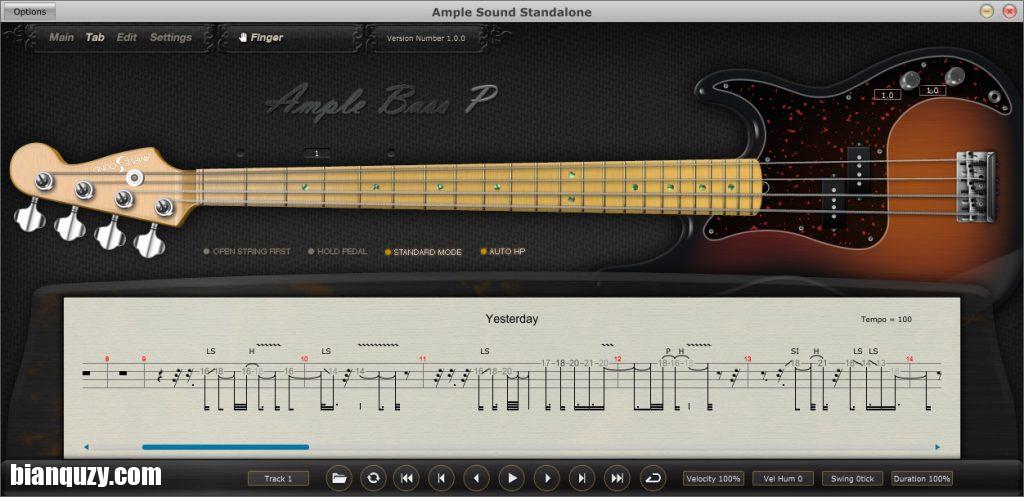Minimize the Ample Sound Standalone window
The height and width of the screenshot is (497, 1024).
(x=987, y=11)
